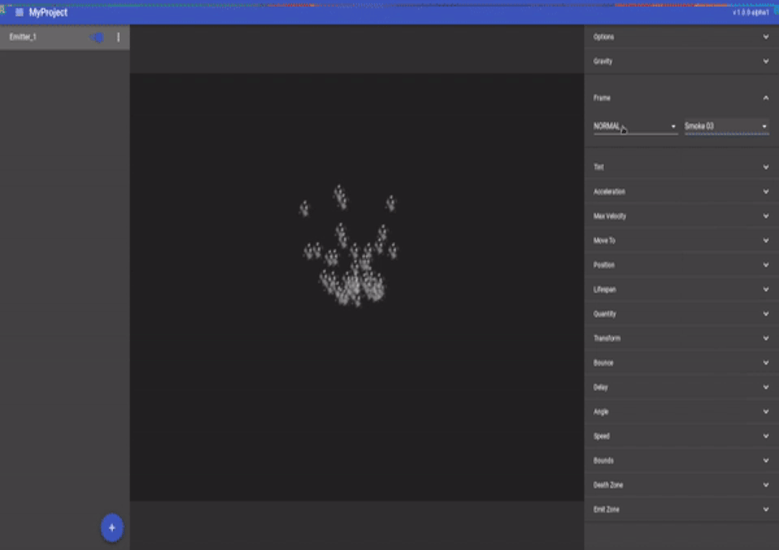
Task: Open the NORMAL blend mode dropdown
Action: point(634,127)
